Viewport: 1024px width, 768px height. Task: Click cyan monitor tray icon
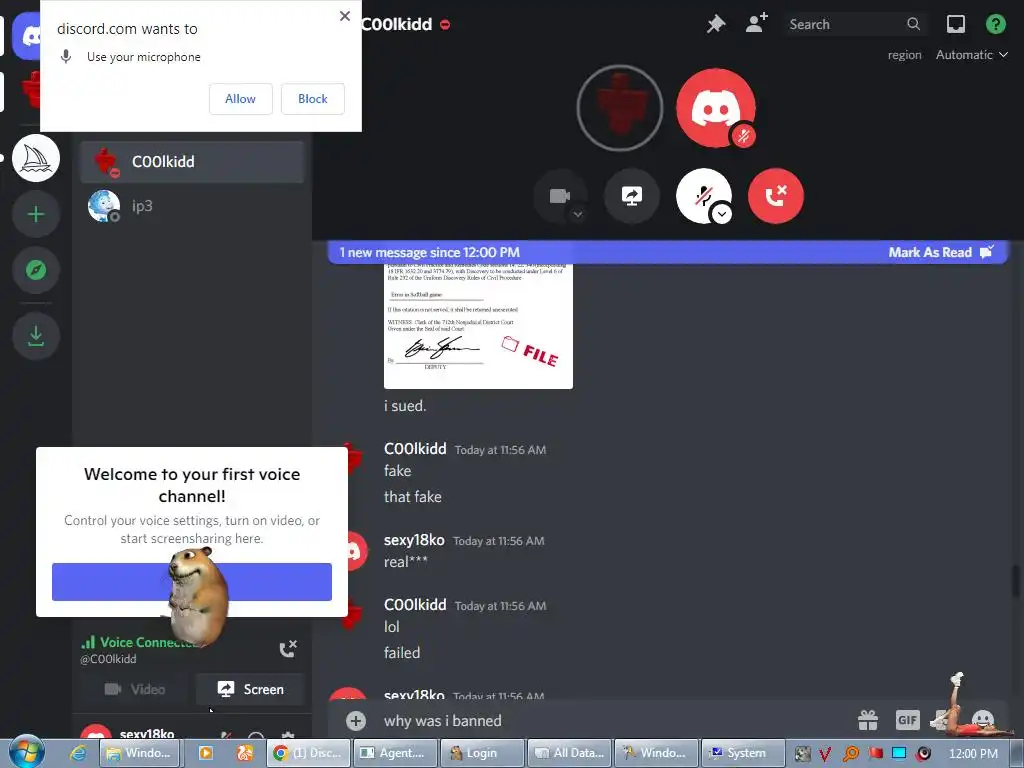pos(899,753)
